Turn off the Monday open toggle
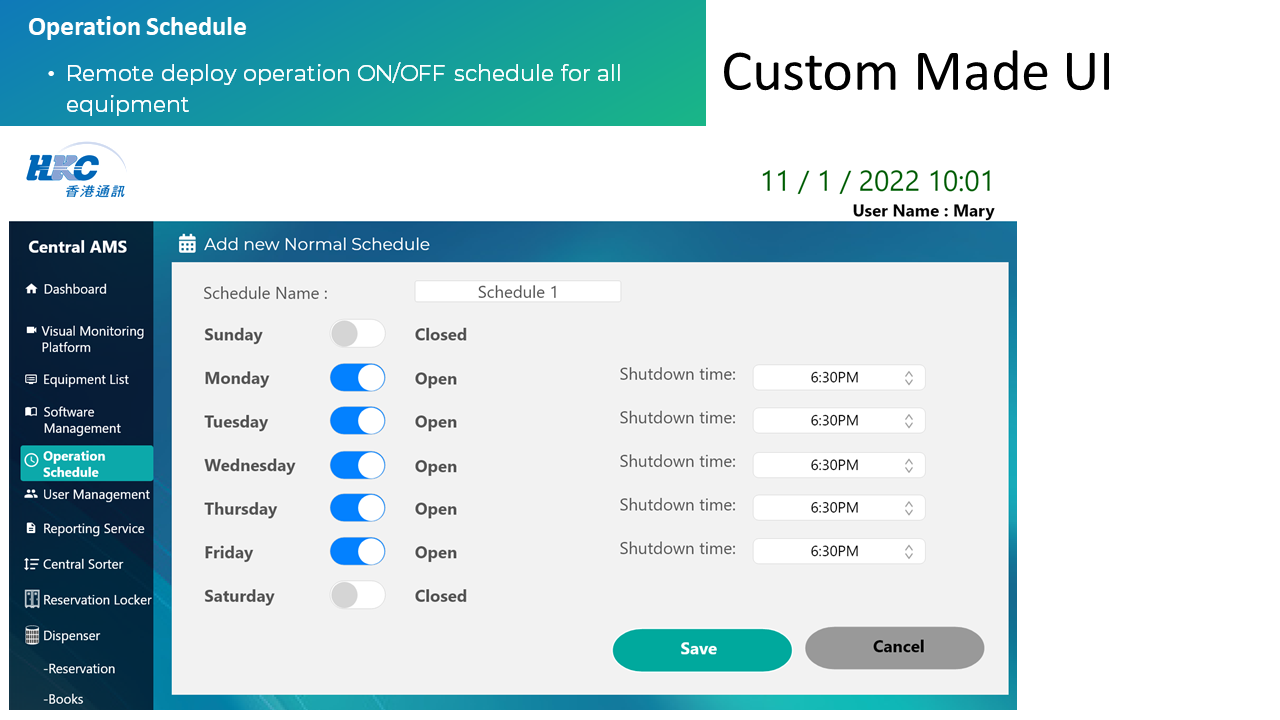Screen dimensions: 1280x720 coord(358,378)
